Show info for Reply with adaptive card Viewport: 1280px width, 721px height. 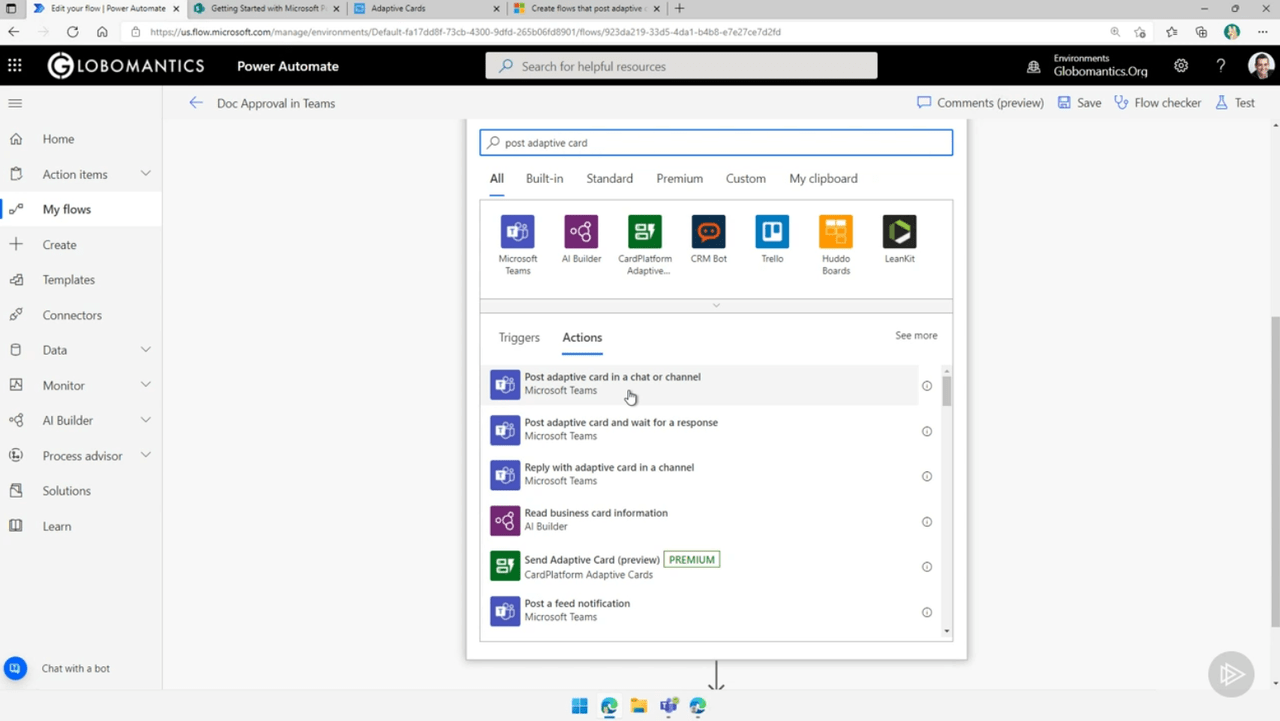tap(927, 477)
